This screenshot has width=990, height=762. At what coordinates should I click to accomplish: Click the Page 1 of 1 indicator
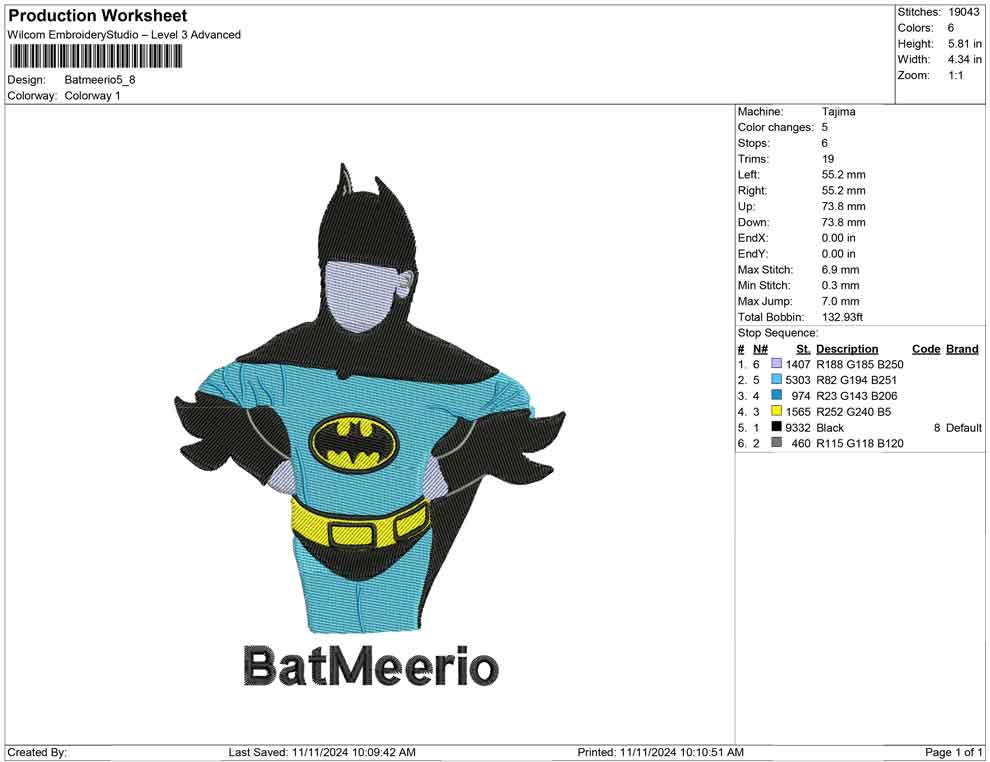(953, 752)
